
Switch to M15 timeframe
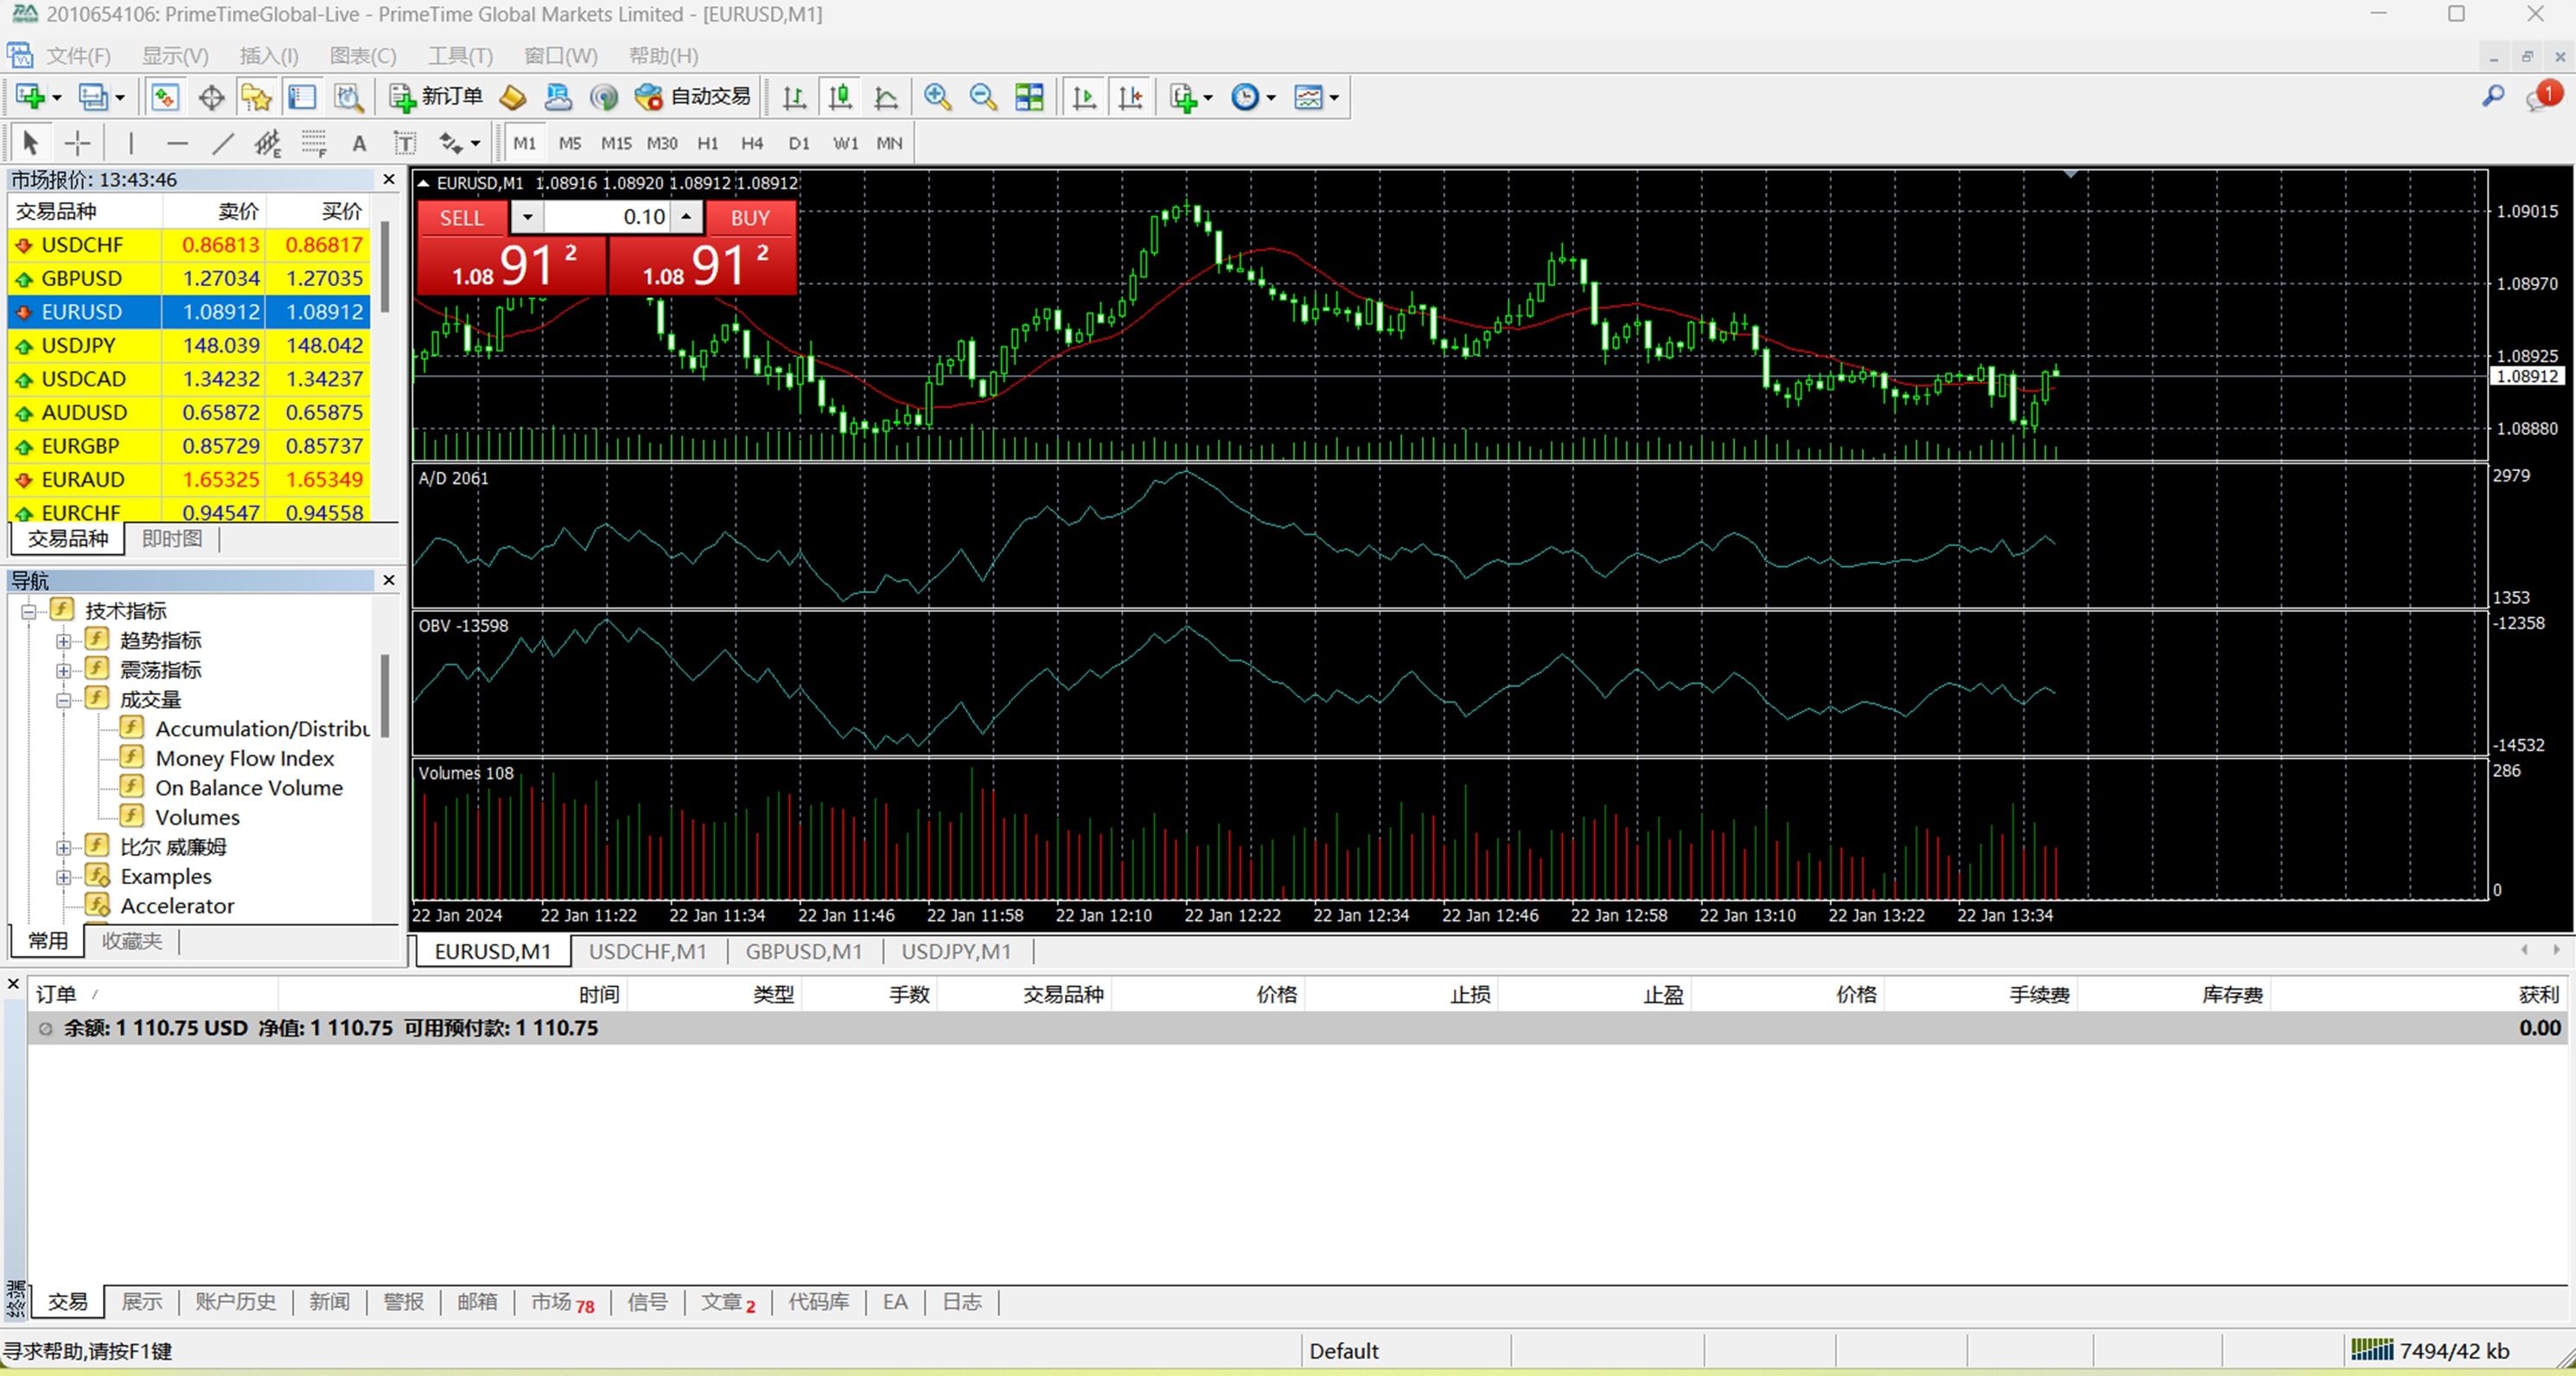[616, 143]
